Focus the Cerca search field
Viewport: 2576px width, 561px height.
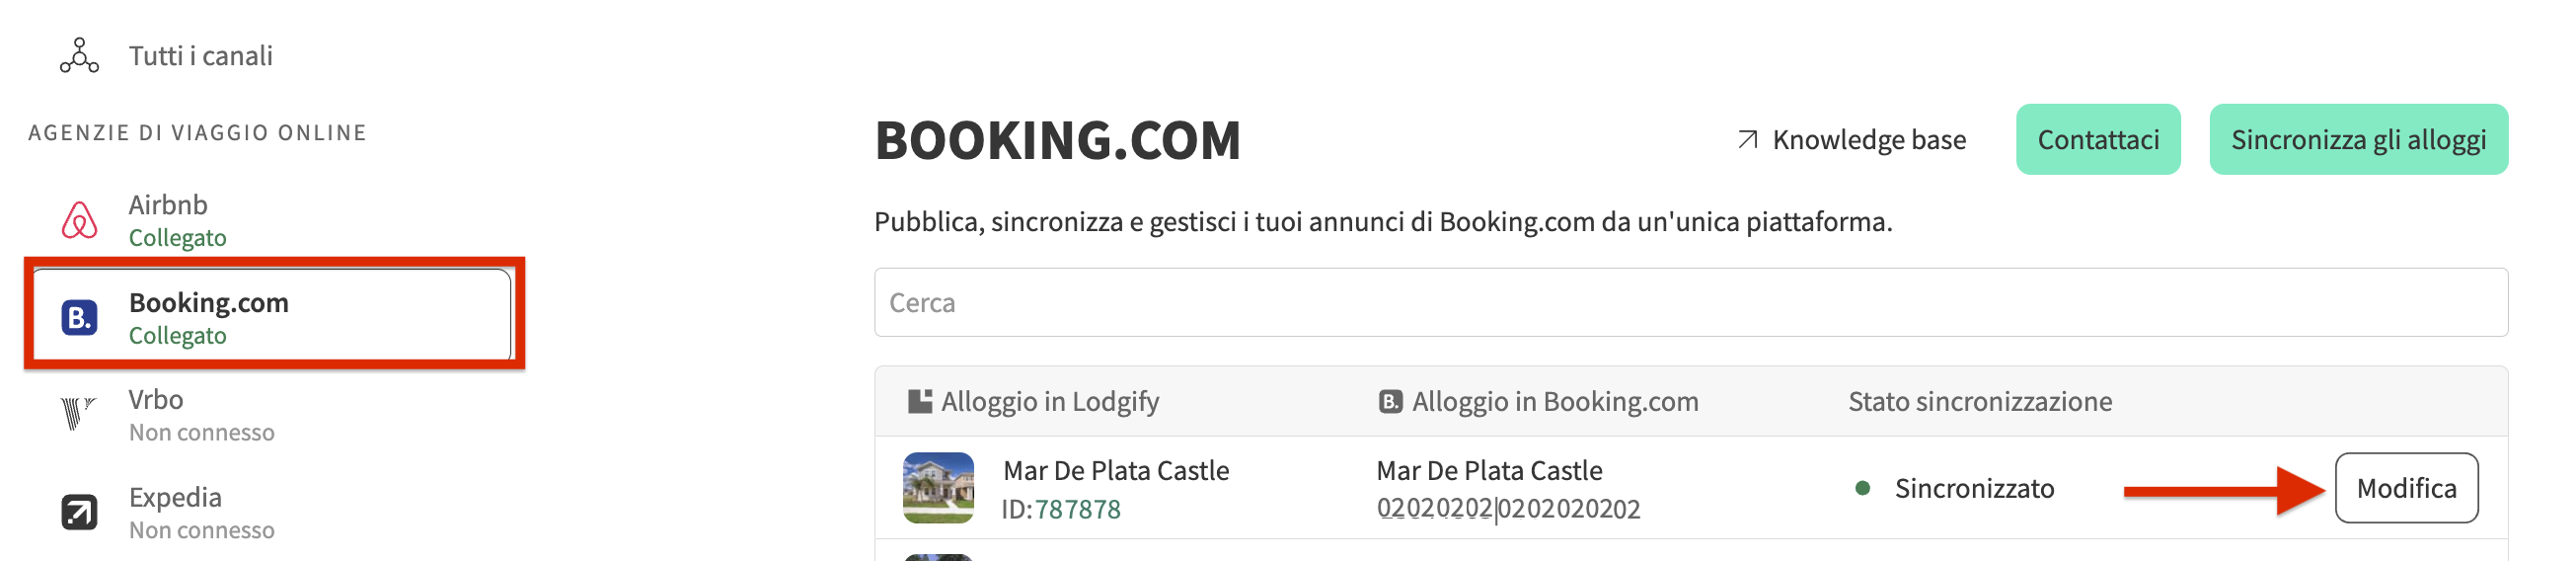1690,303
